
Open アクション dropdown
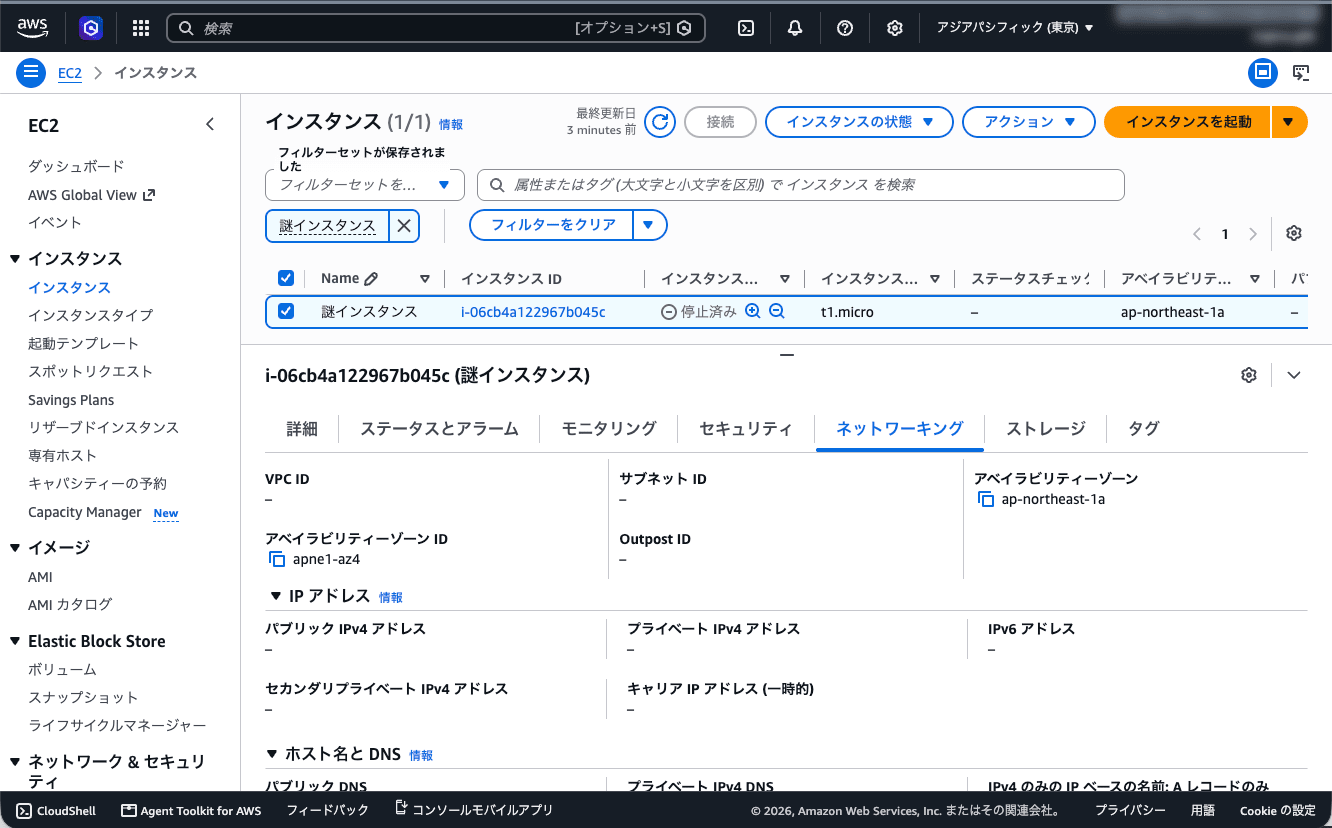pos(1029,122)
